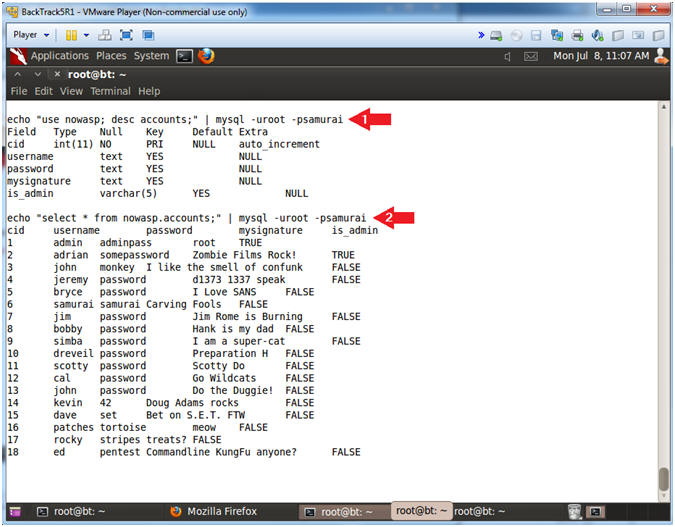Expand the power options arrow beside pause

click(x=87, y=35)
